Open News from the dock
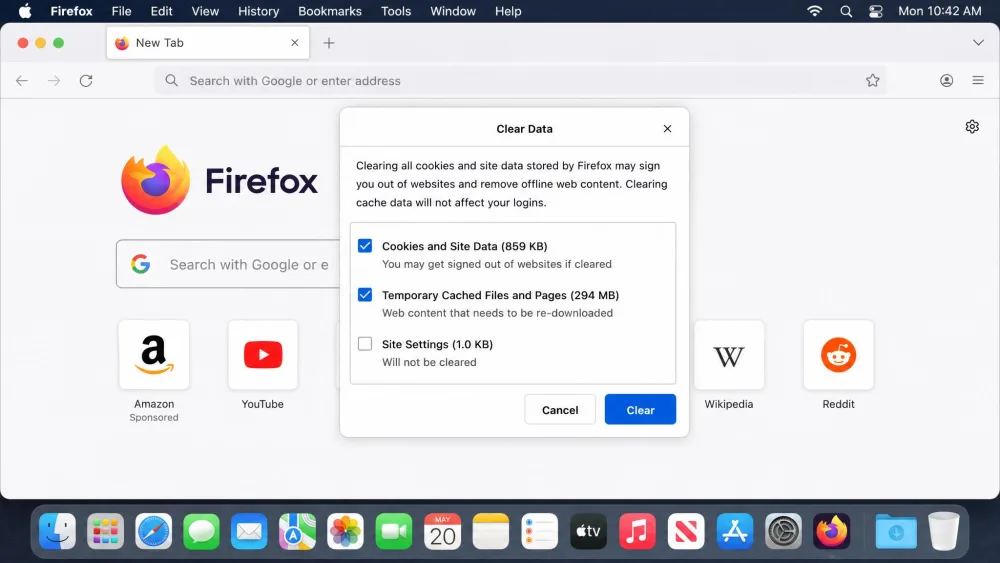Screen dimensions: 1000x563 point(686,530)
